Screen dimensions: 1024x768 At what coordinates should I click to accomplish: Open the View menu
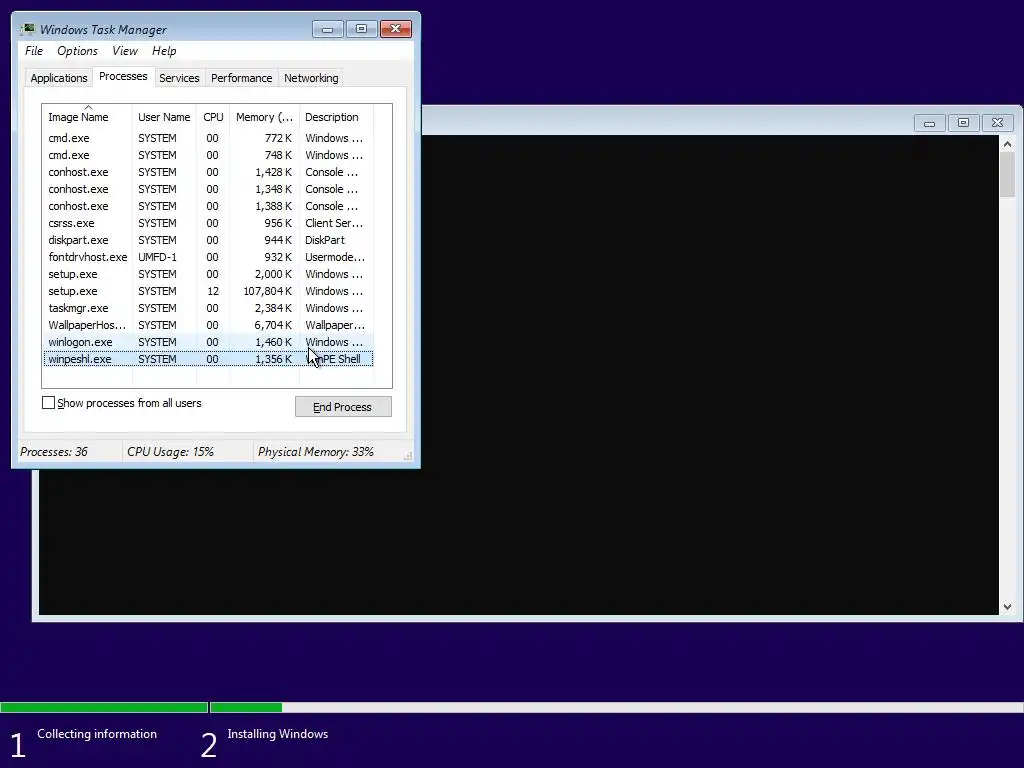125,51
